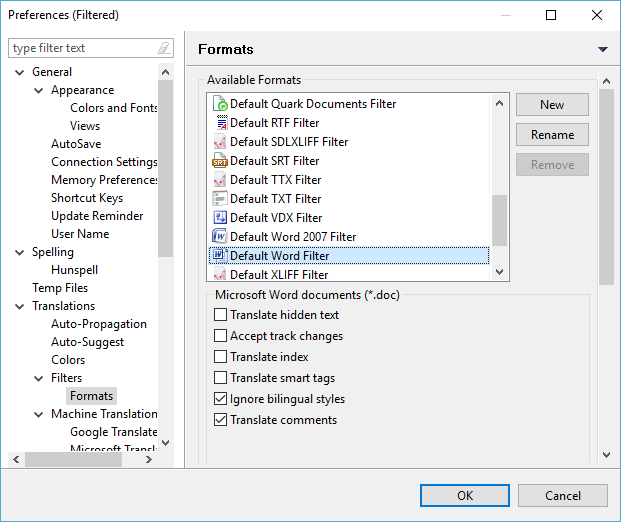Click right panel scroll down arrow
Screen dimensions: 621x522
[606, 455]
